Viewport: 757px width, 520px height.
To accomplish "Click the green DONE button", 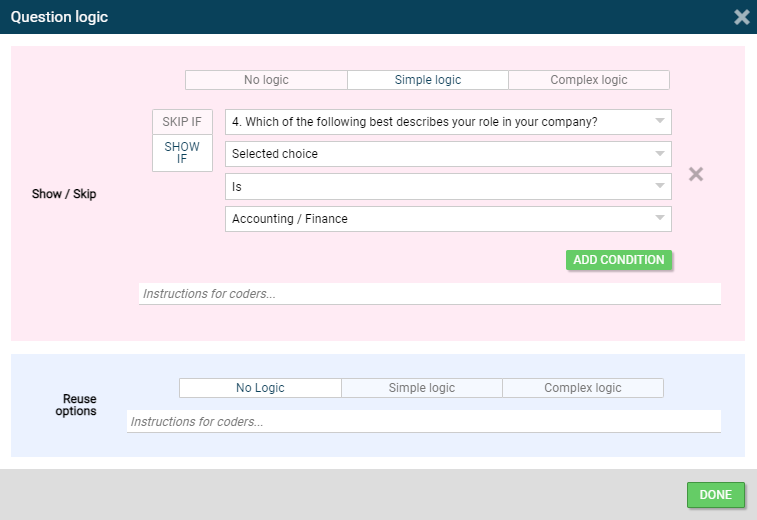I will point(715,495).
